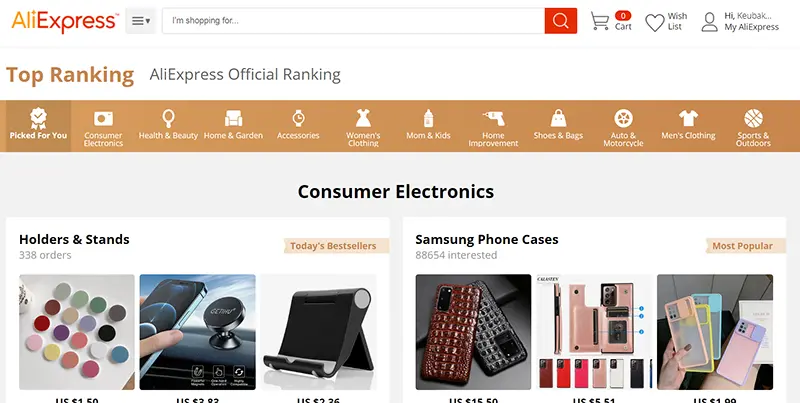Click the "I'm shopping for" search field
This screenshot has height=403, width=800.
(353, 21)
